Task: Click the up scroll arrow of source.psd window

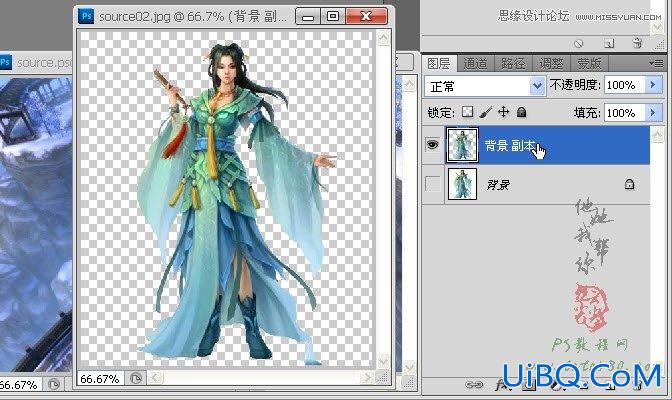Action: point(410,84)
